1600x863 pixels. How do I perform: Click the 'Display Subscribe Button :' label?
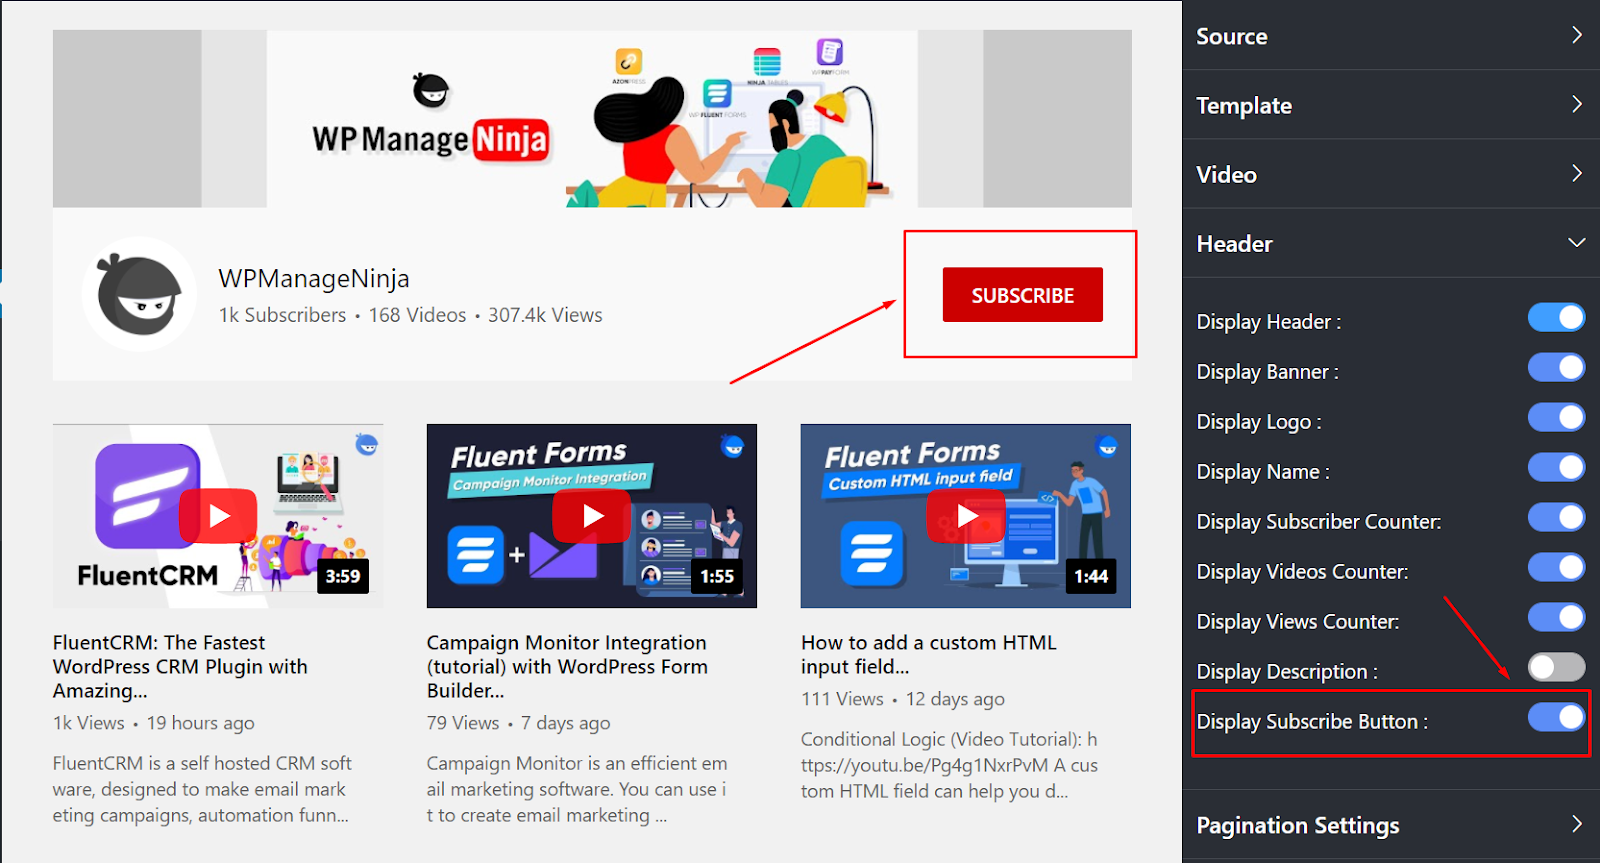(1312, 722)
